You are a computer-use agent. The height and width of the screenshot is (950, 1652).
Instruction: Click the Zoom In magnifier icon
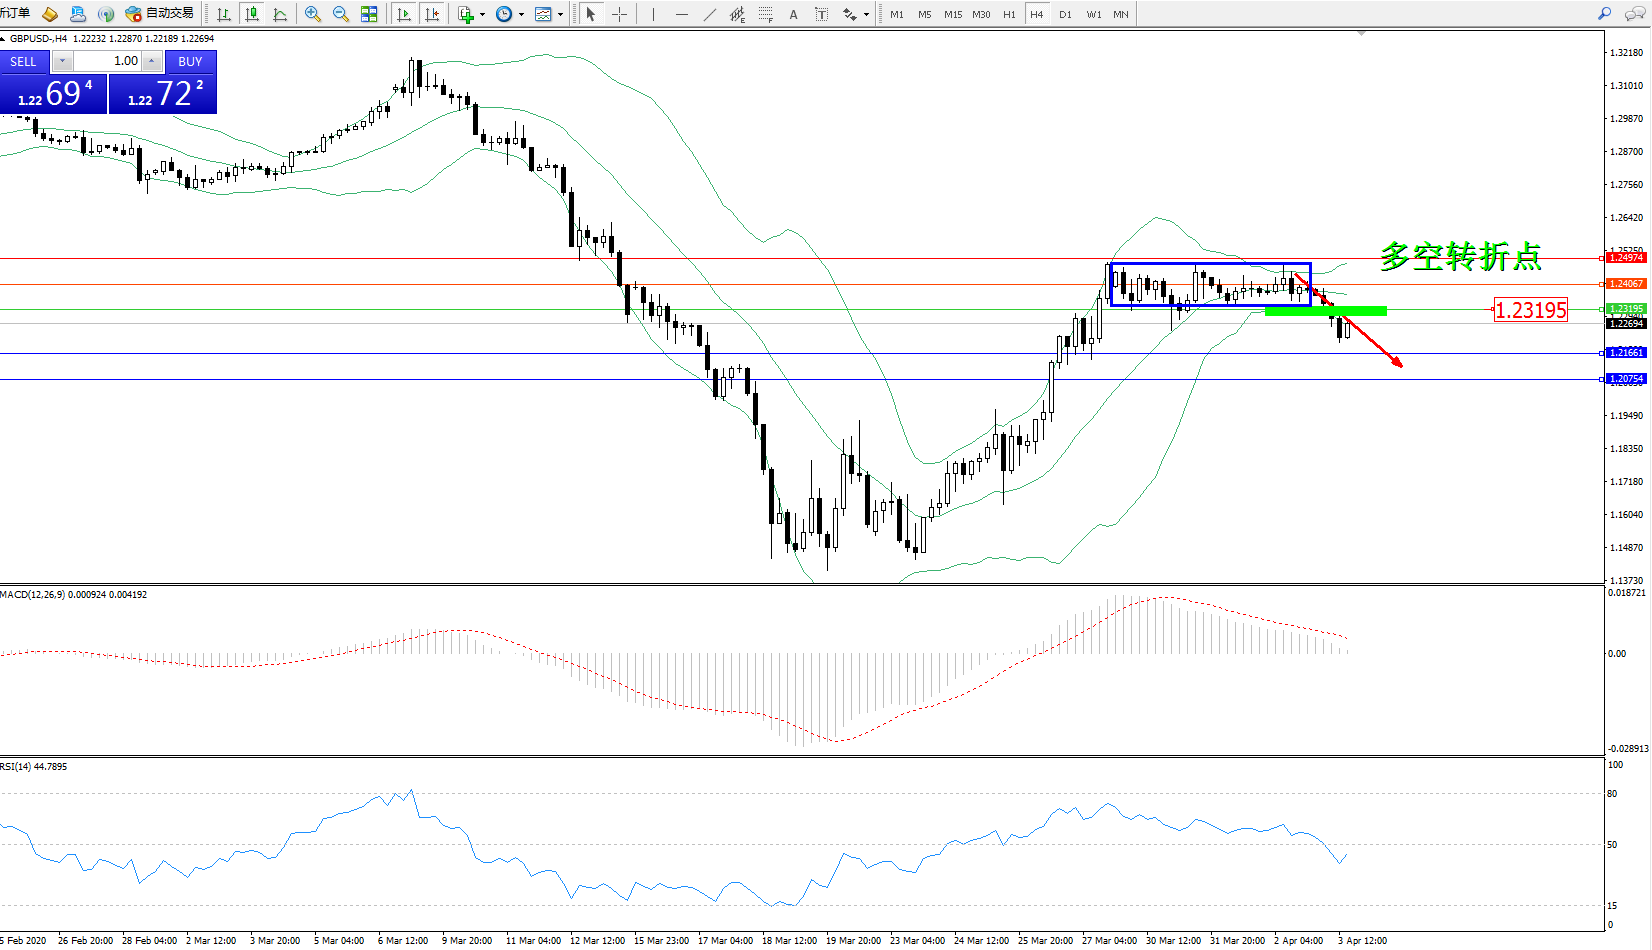click(313, 14)
